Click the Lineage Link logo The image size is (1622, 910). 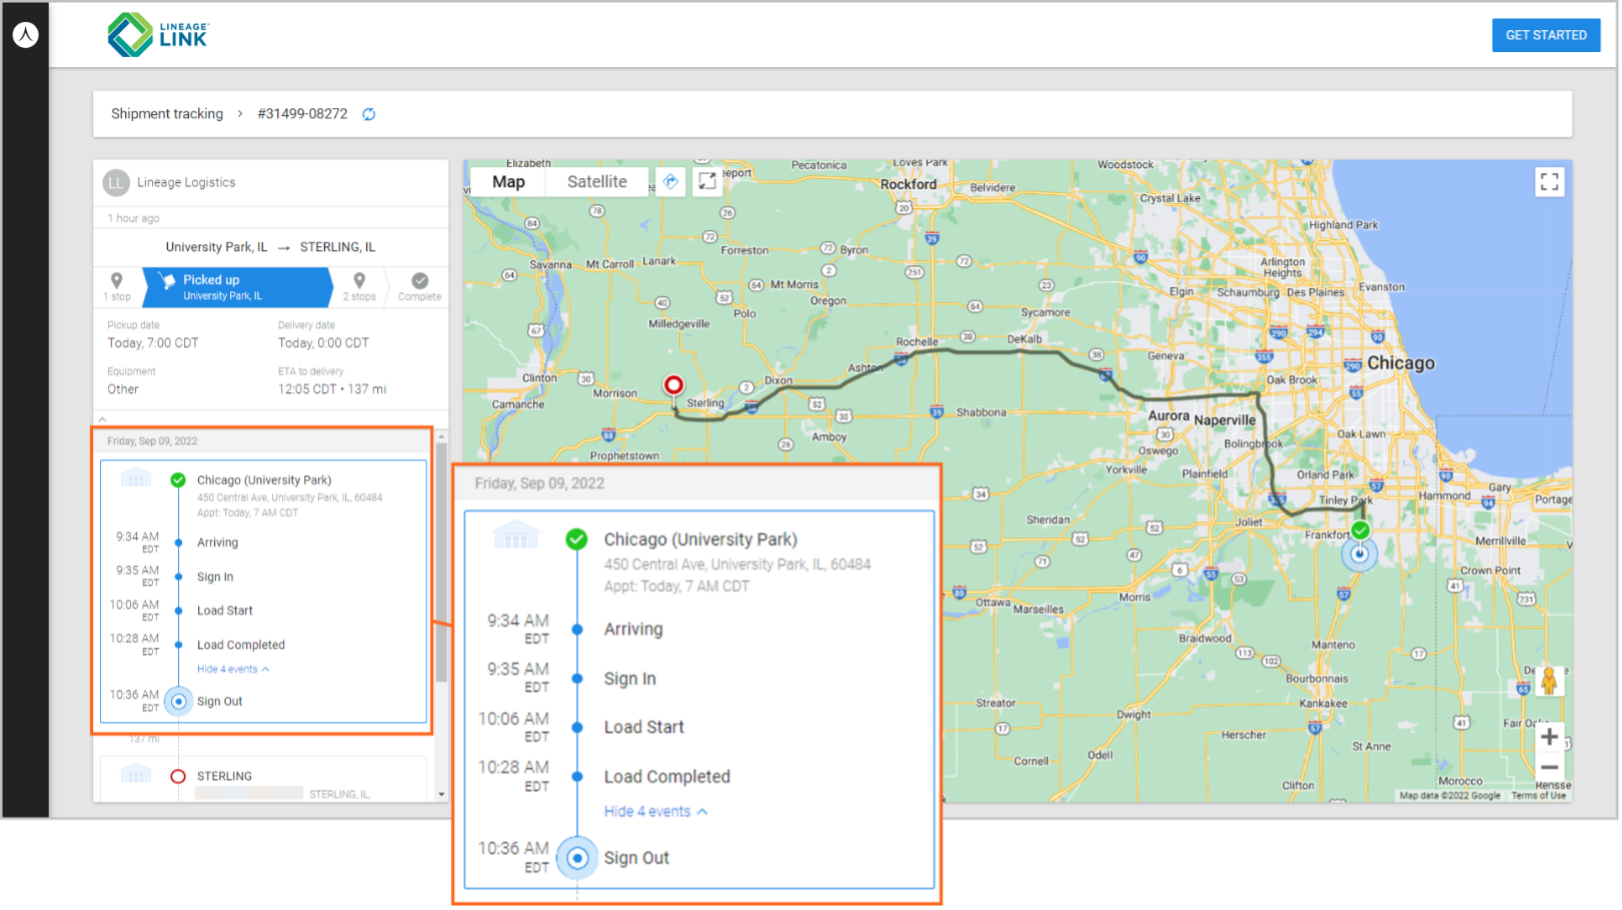158,35
